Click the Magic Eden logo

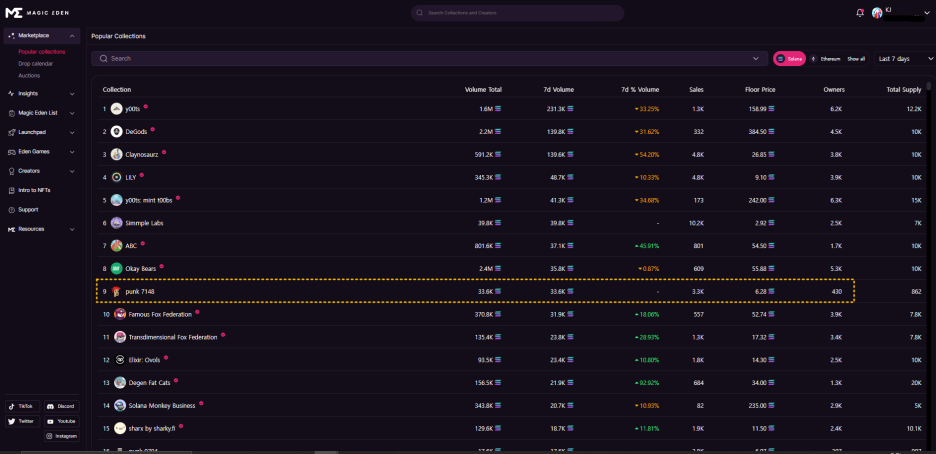tap(38, 13)
